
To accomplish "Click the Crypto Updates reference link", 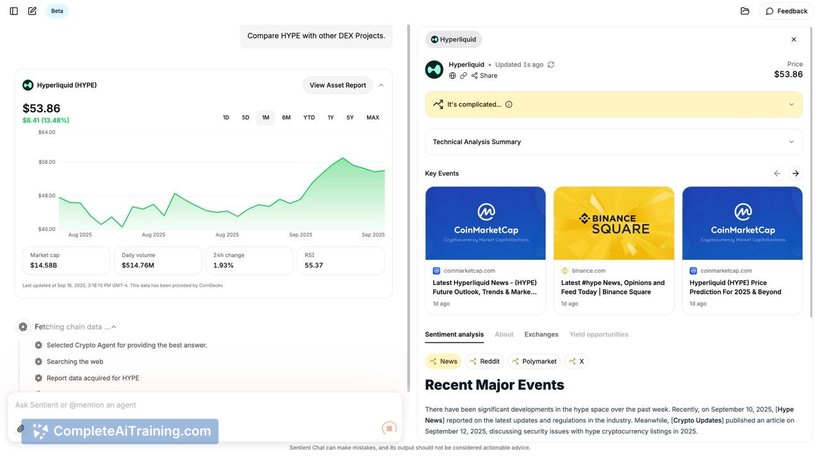I will (x=698, y=420).
